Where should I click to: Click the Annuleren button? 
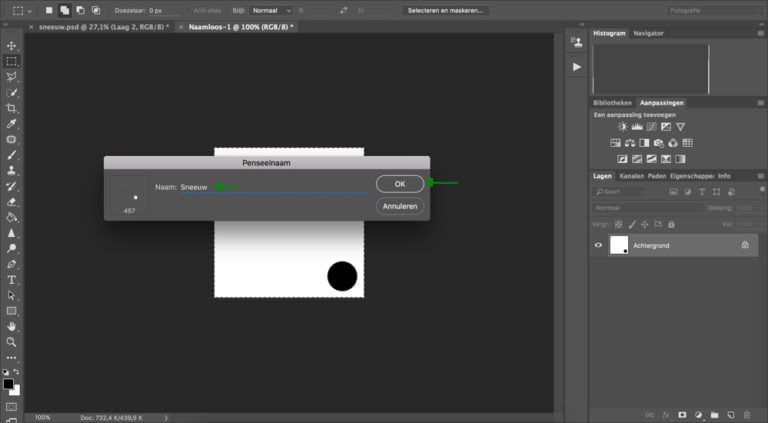pyautogui.click(x=400, y=206)
